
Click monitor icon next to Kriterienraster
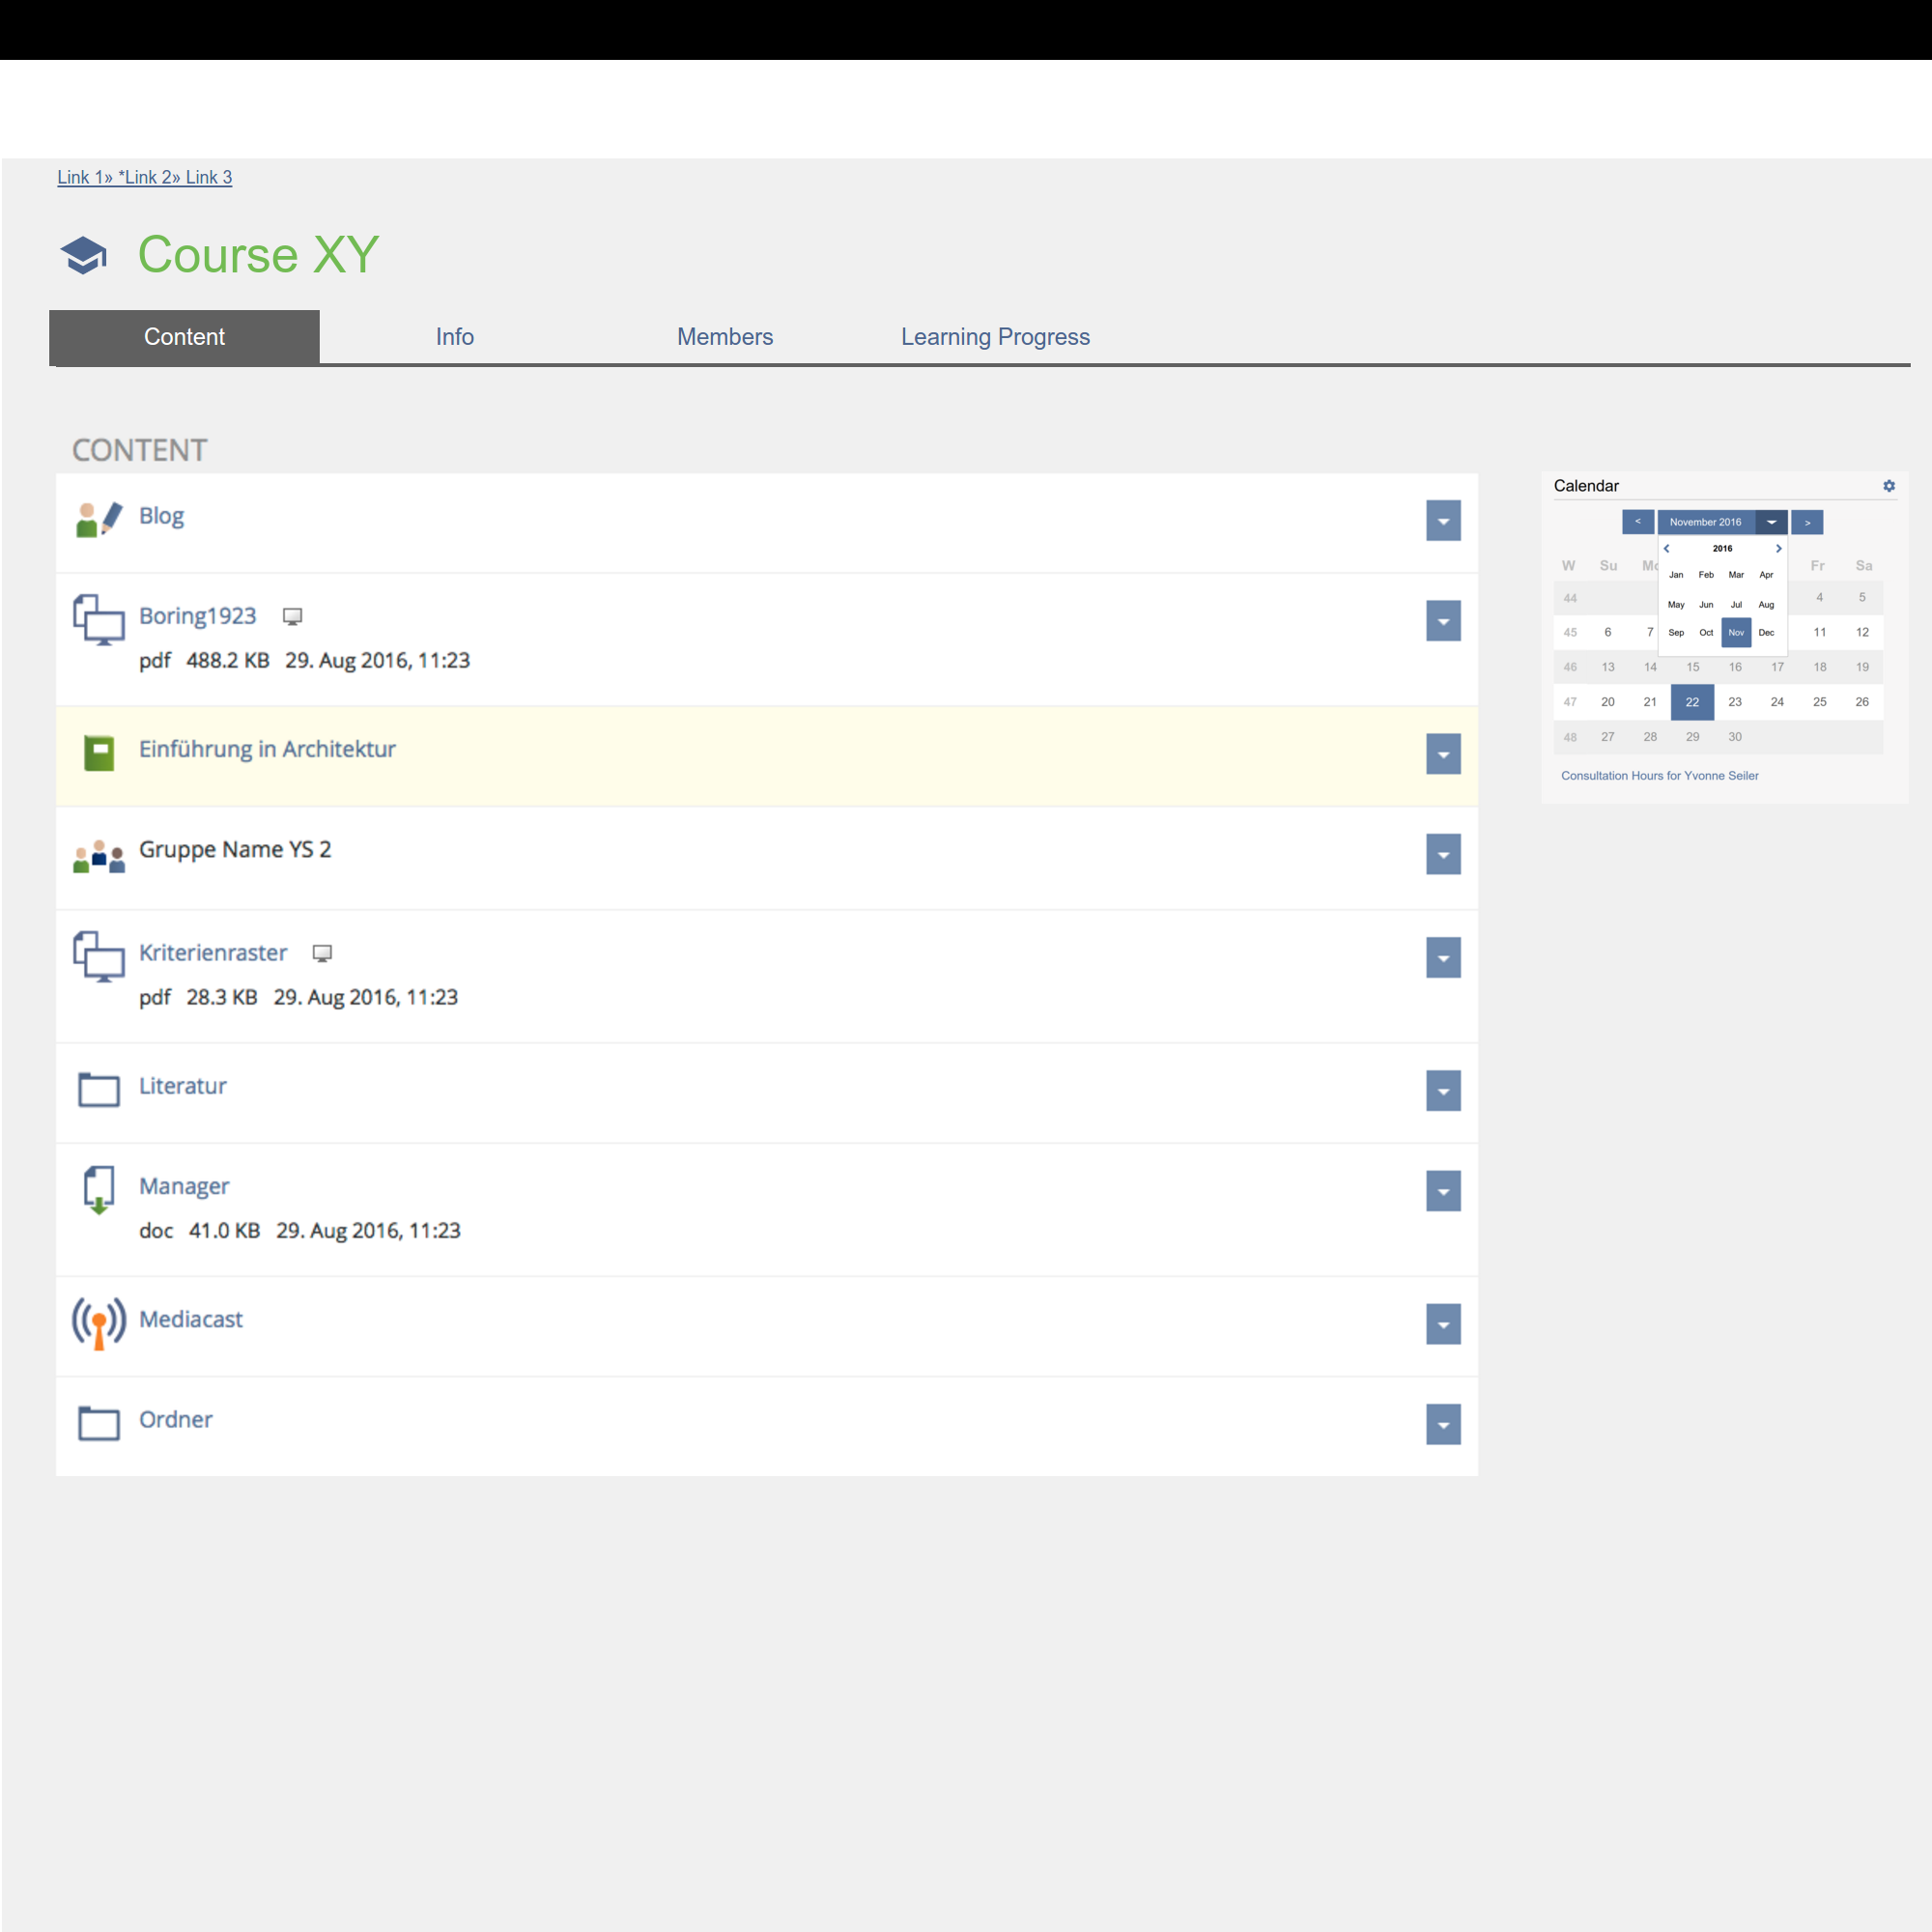(322, 953)
